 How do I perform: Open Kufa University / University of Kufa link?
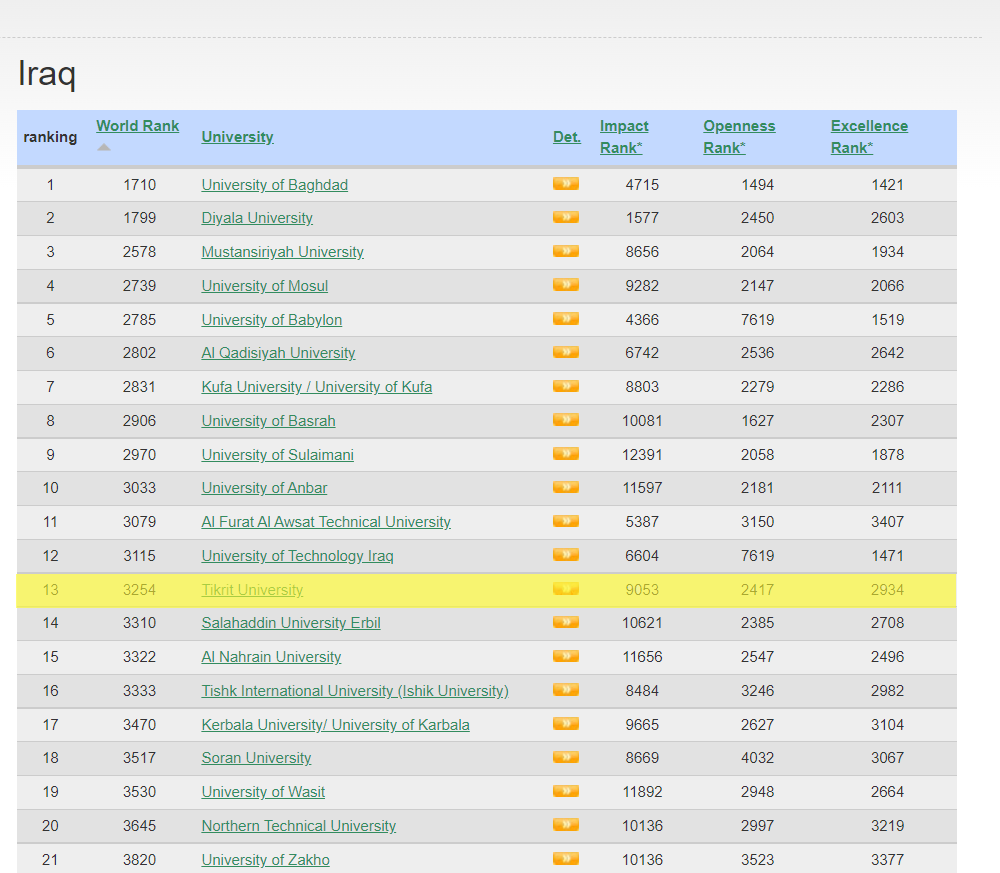[x=316, y=387]
